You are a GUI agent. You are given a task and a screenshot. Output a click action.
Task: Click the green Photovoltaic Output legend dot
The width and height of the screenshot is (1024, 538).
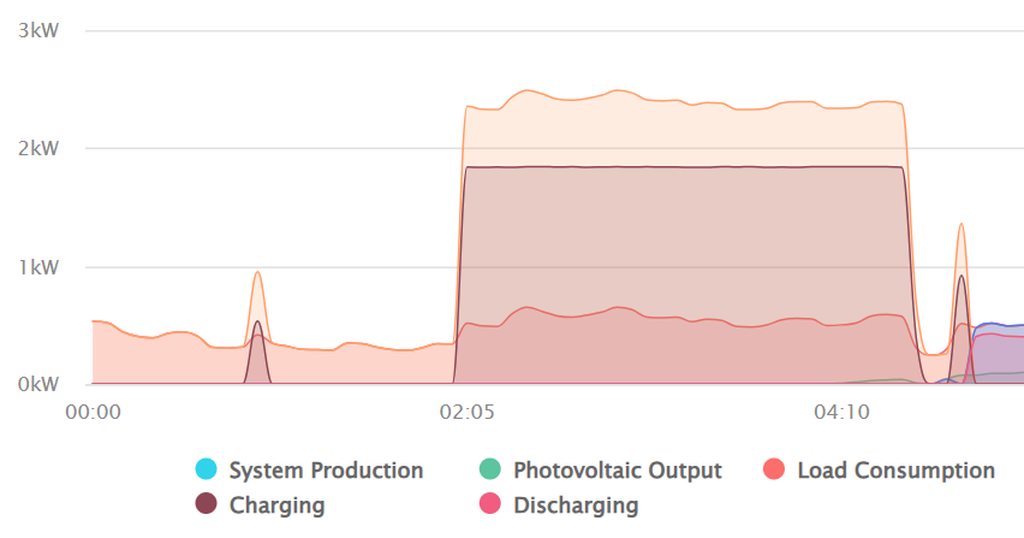pos(490,469)
